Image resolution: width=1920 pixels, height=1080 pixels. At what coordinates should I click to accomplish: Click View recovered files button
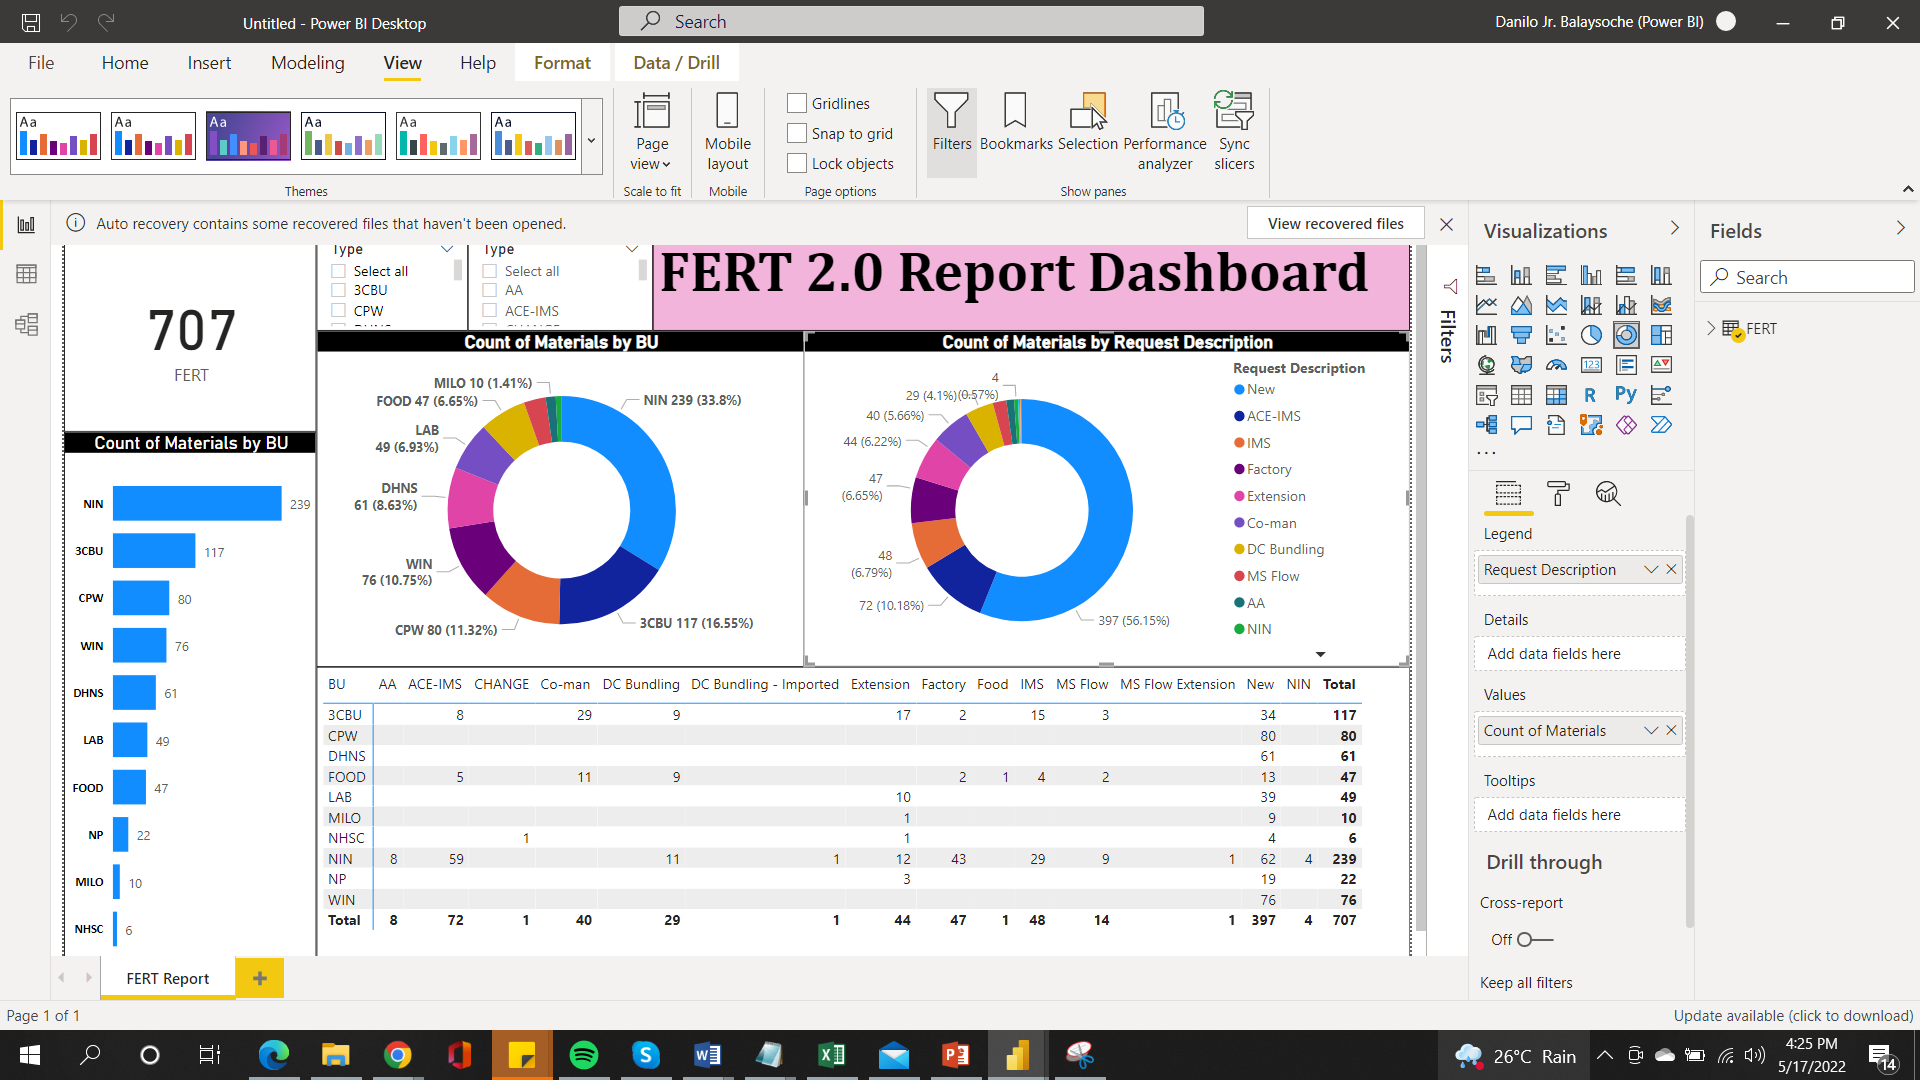tap(1335, 223)
